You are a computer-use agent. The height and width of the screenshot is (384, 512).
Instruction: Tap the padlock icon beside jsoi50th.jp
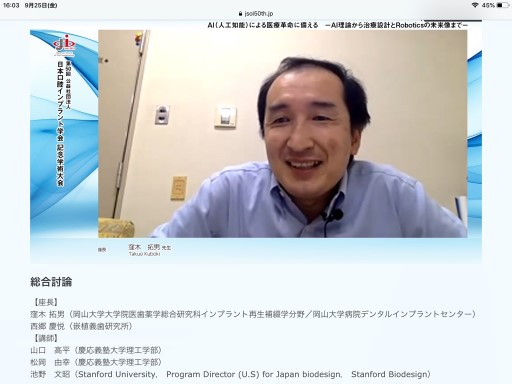click(x=241, y=14)
